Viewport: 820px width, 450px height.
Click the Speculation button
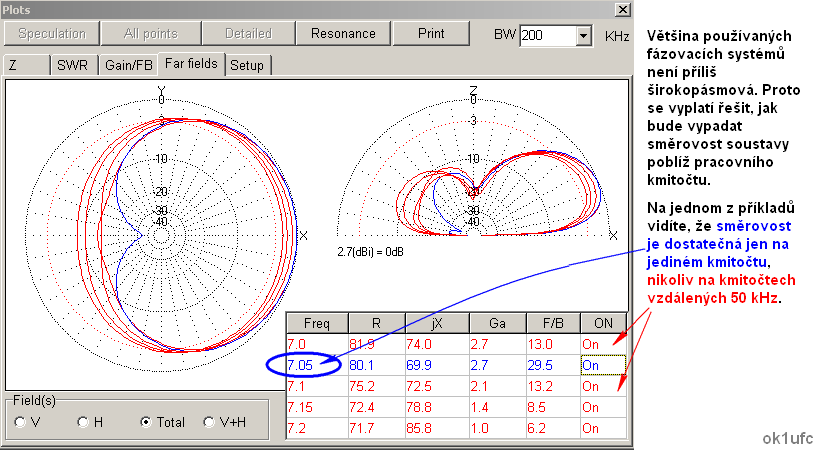52,33
